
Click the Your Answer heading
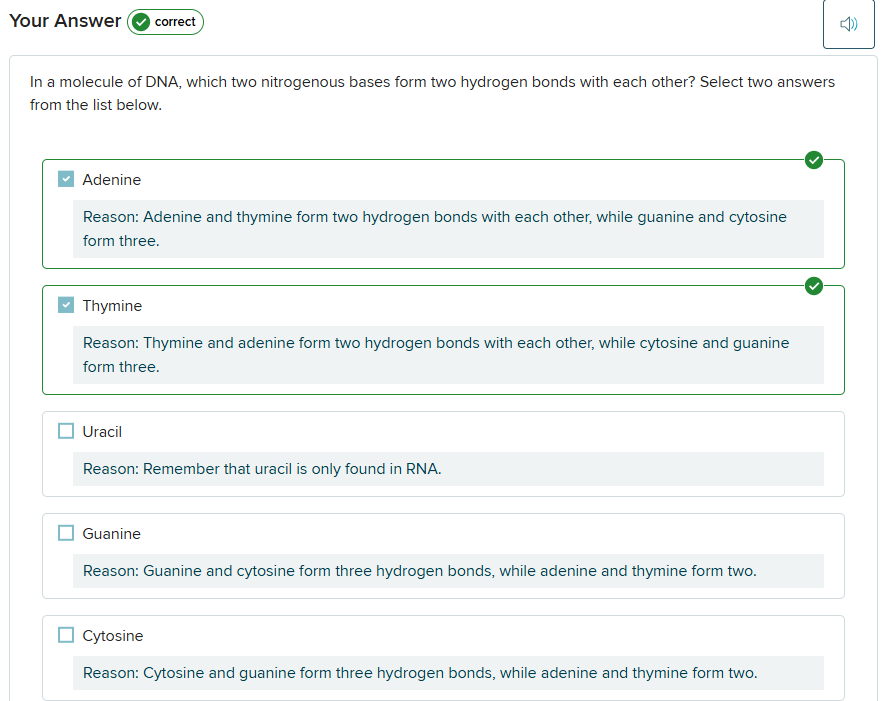click(65, 21)
